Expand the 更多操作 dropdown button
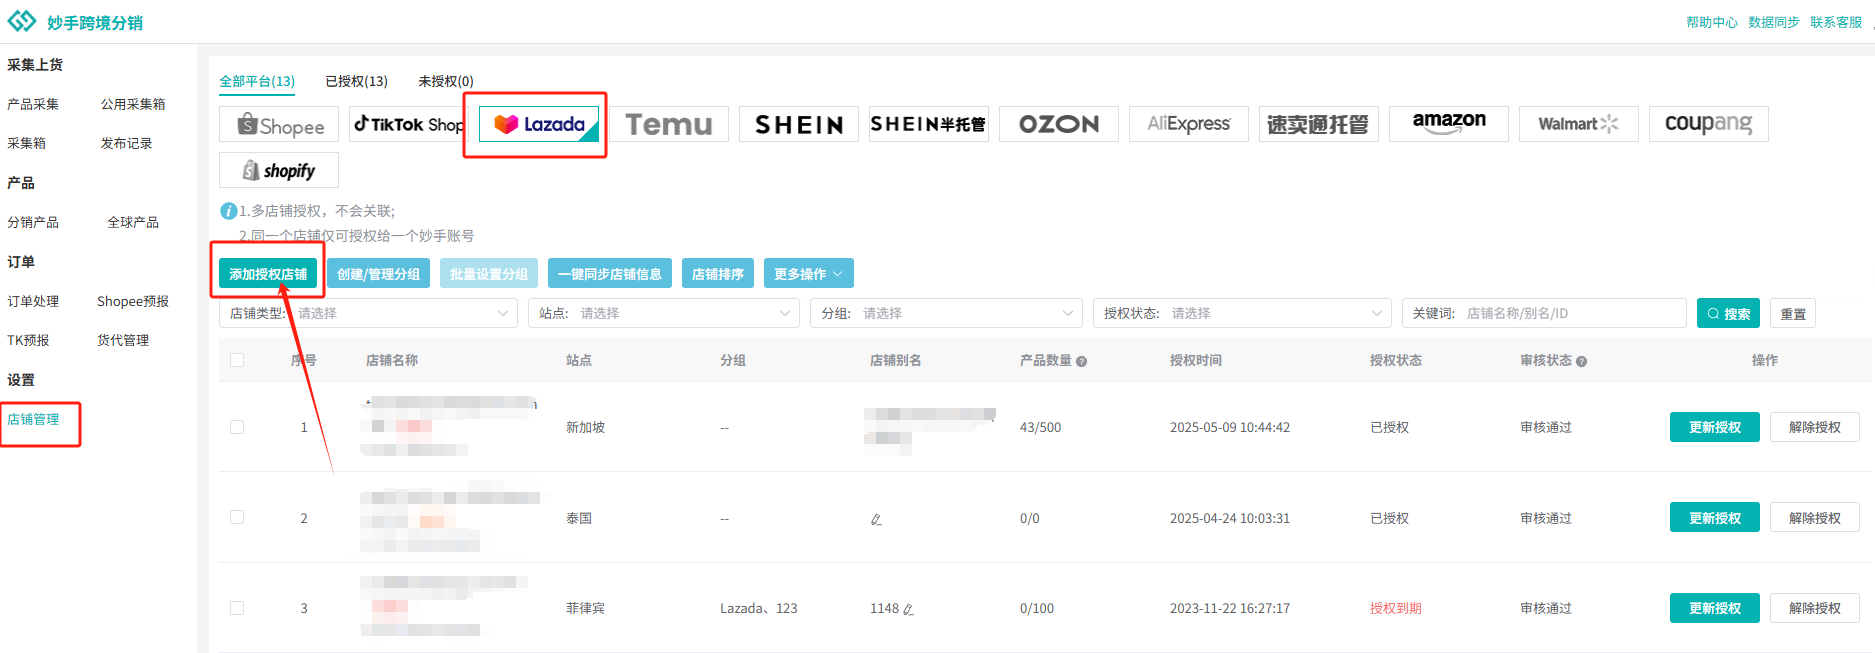This screenshot has height=653, width=1875. click(808, 274)
